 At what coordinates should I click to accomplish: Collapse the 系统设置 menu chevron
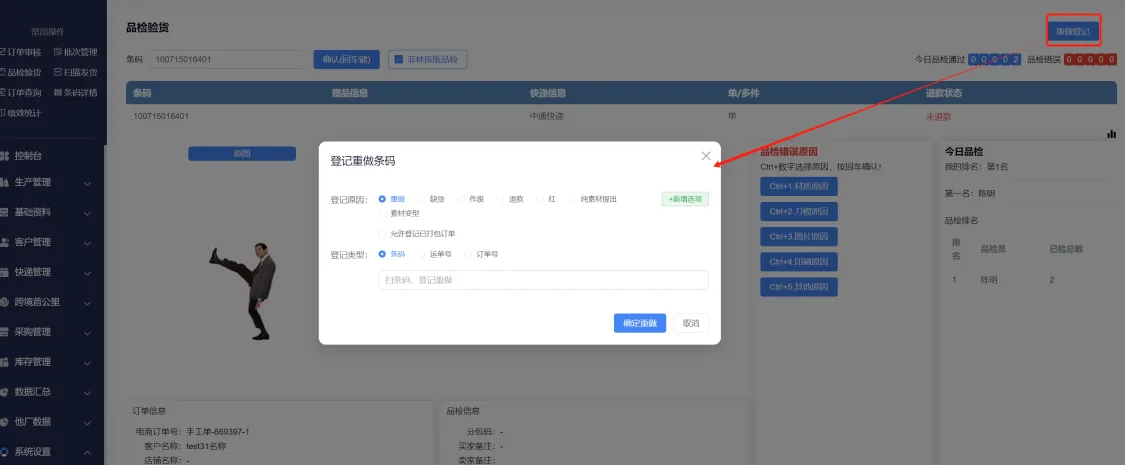pos(88,452)
